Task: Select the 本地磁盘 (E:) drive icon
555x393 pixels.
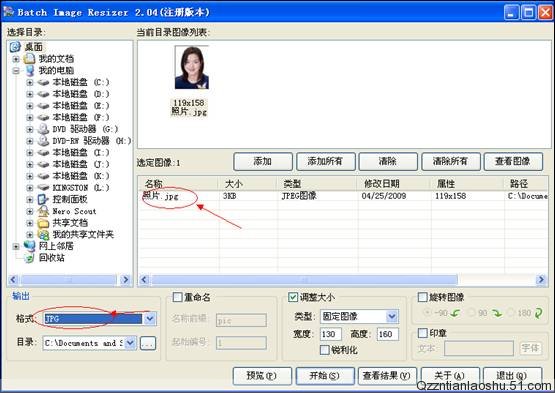Action: pyautogui.click(x=43, y=106)
